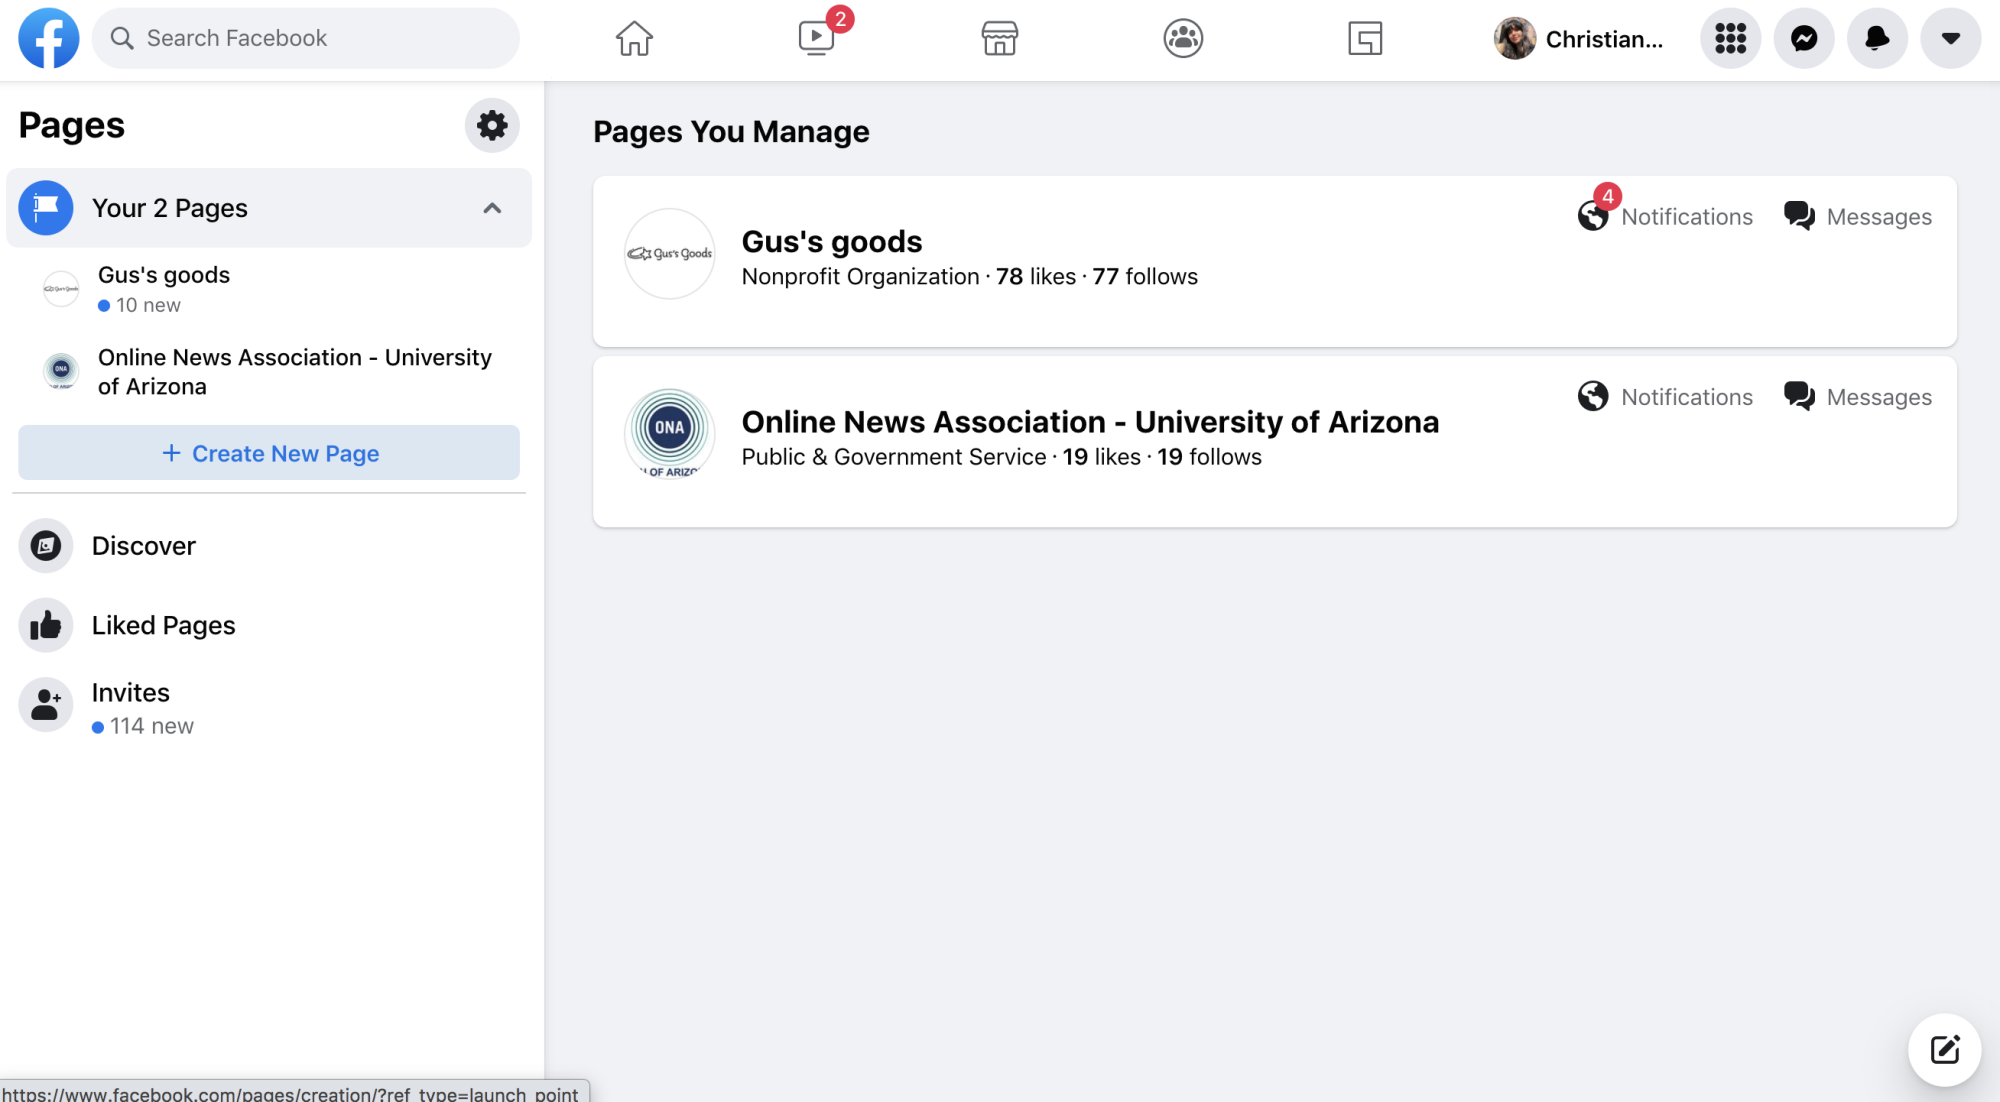The height and width of the screenshot is (1102, 2000).
Task: Open Gus's goods page title
Action: coord(832,242)
